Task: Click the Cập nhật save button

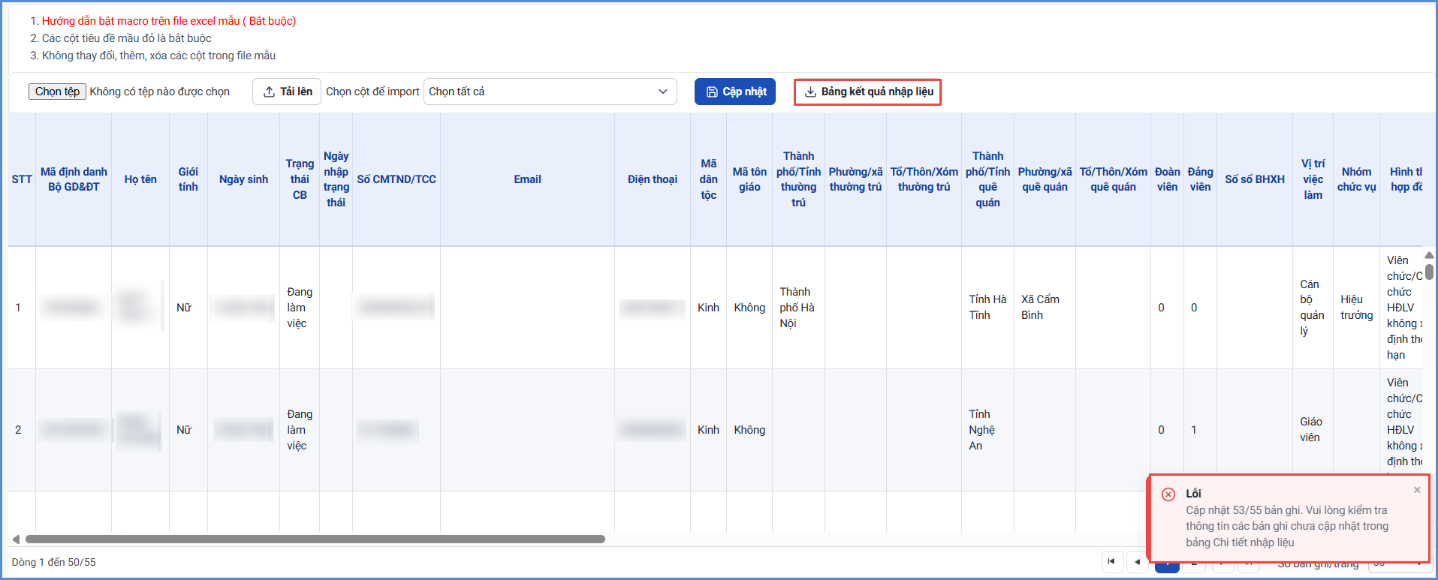Action: coord(735,92)
